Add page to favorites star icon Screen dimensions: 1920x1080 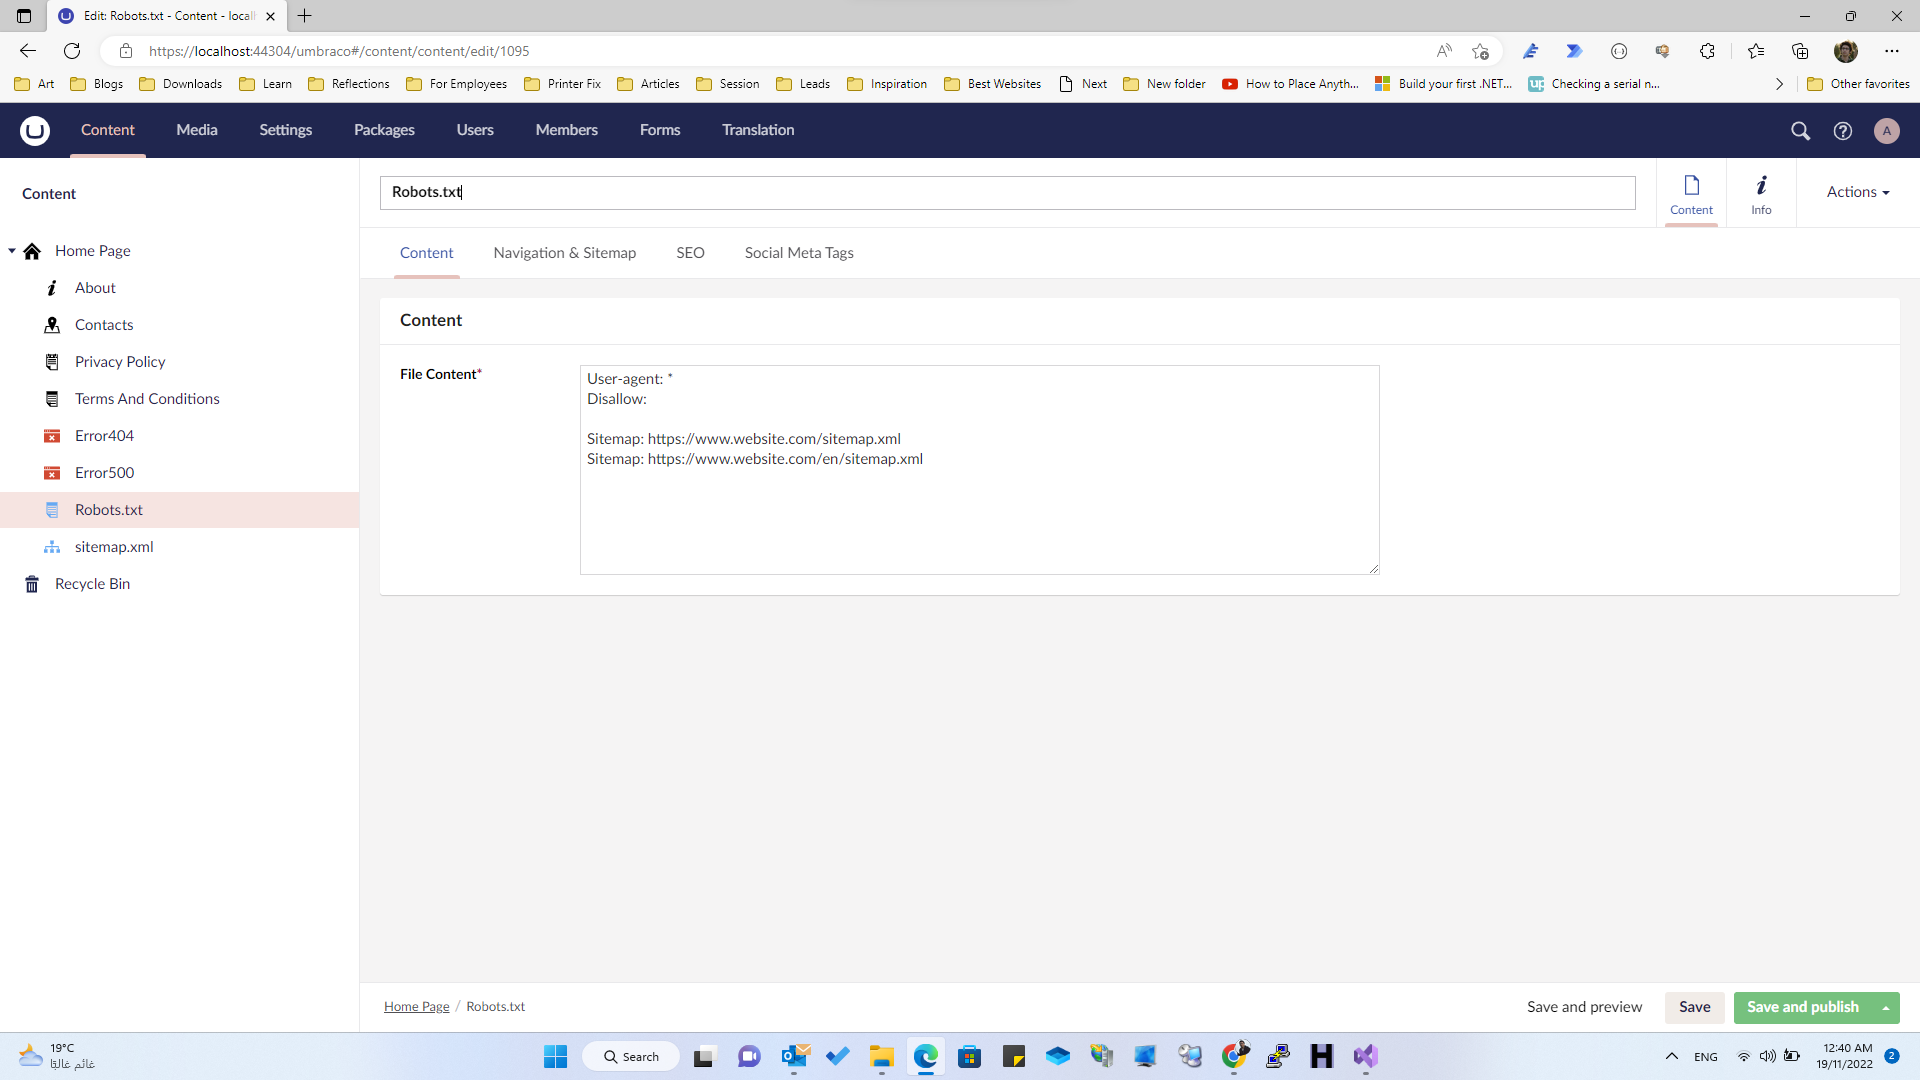1480,51
